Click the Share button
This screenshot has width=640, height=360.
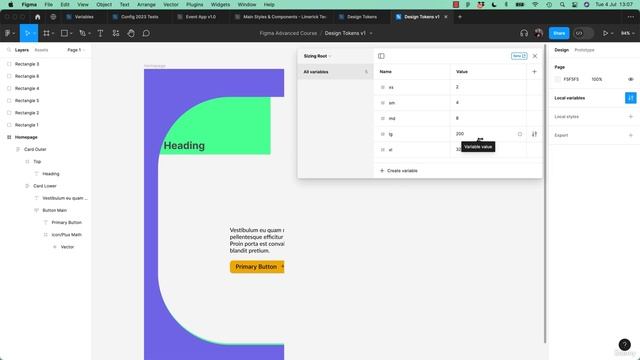[x=559, y=33]
